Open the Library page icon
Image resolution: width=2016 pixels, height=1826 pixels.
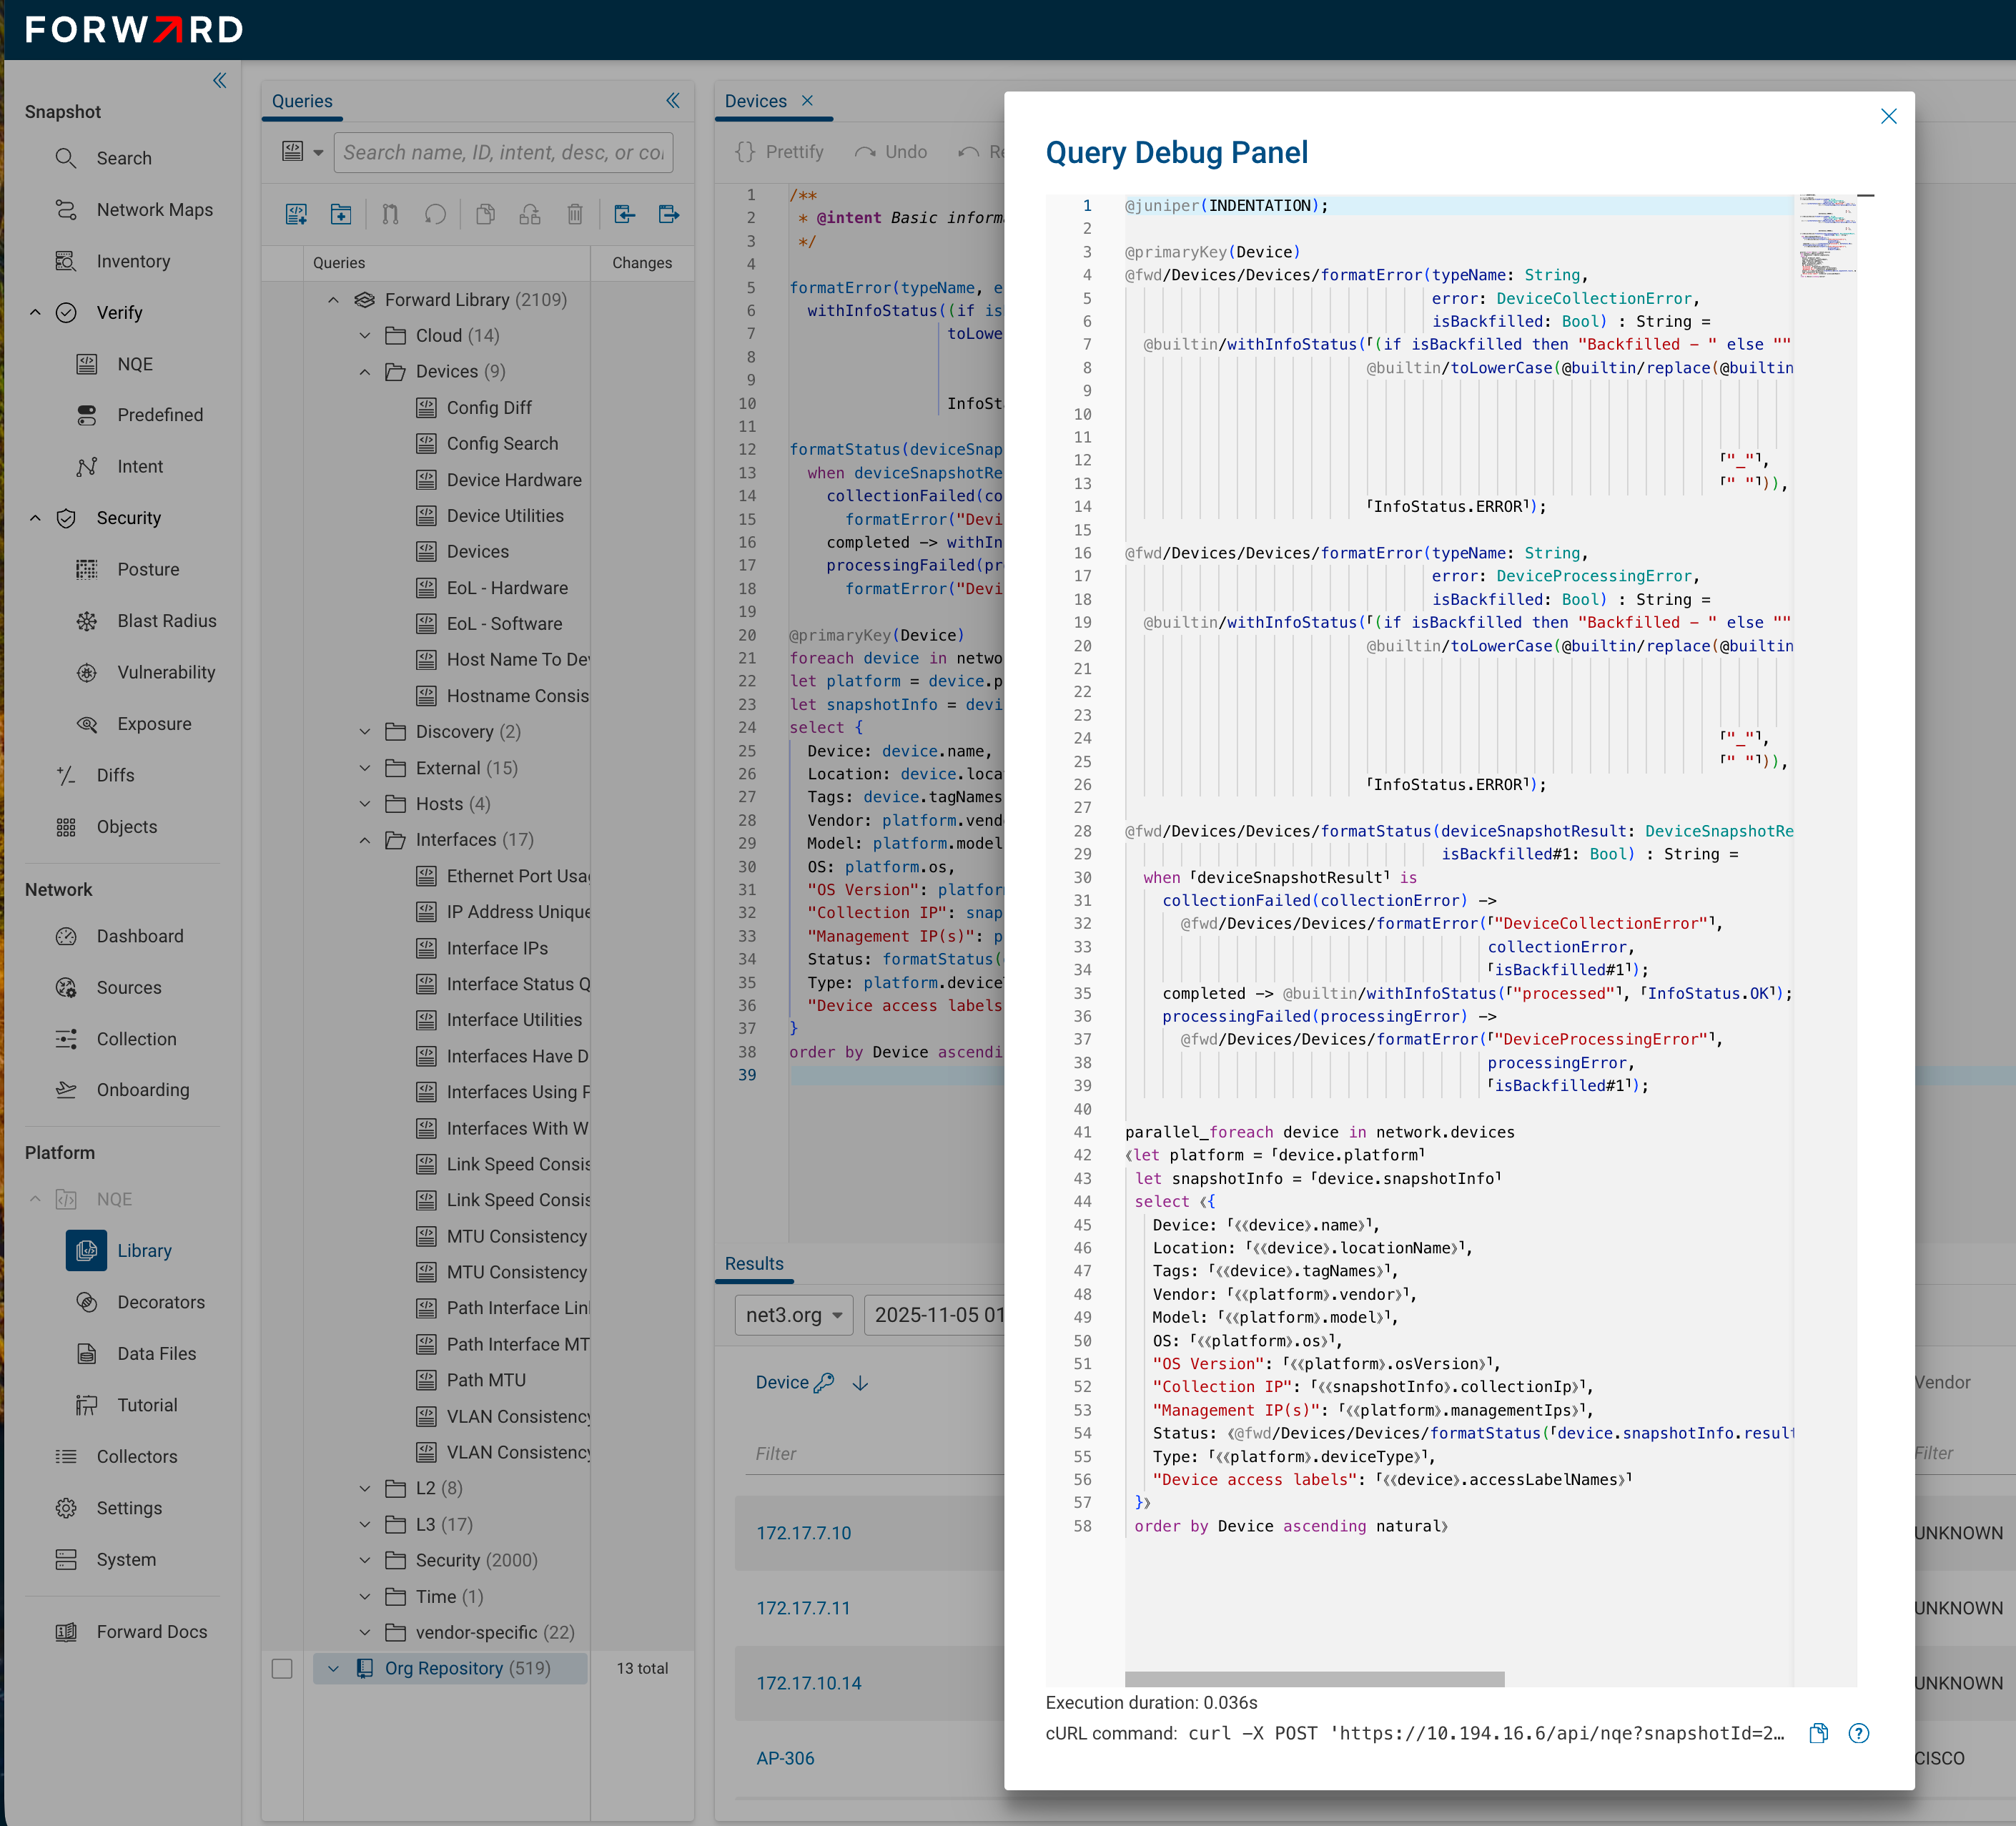(x=87, y=1250)
